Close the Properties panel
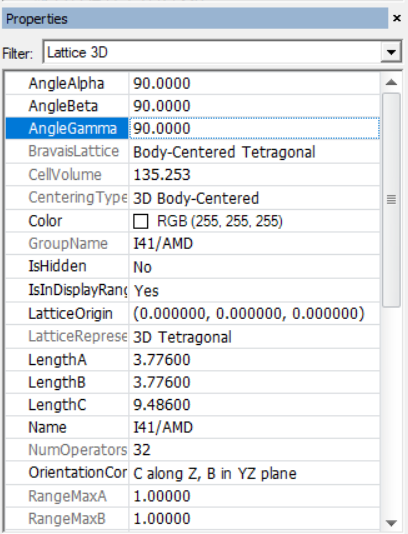 click(396, 18)
